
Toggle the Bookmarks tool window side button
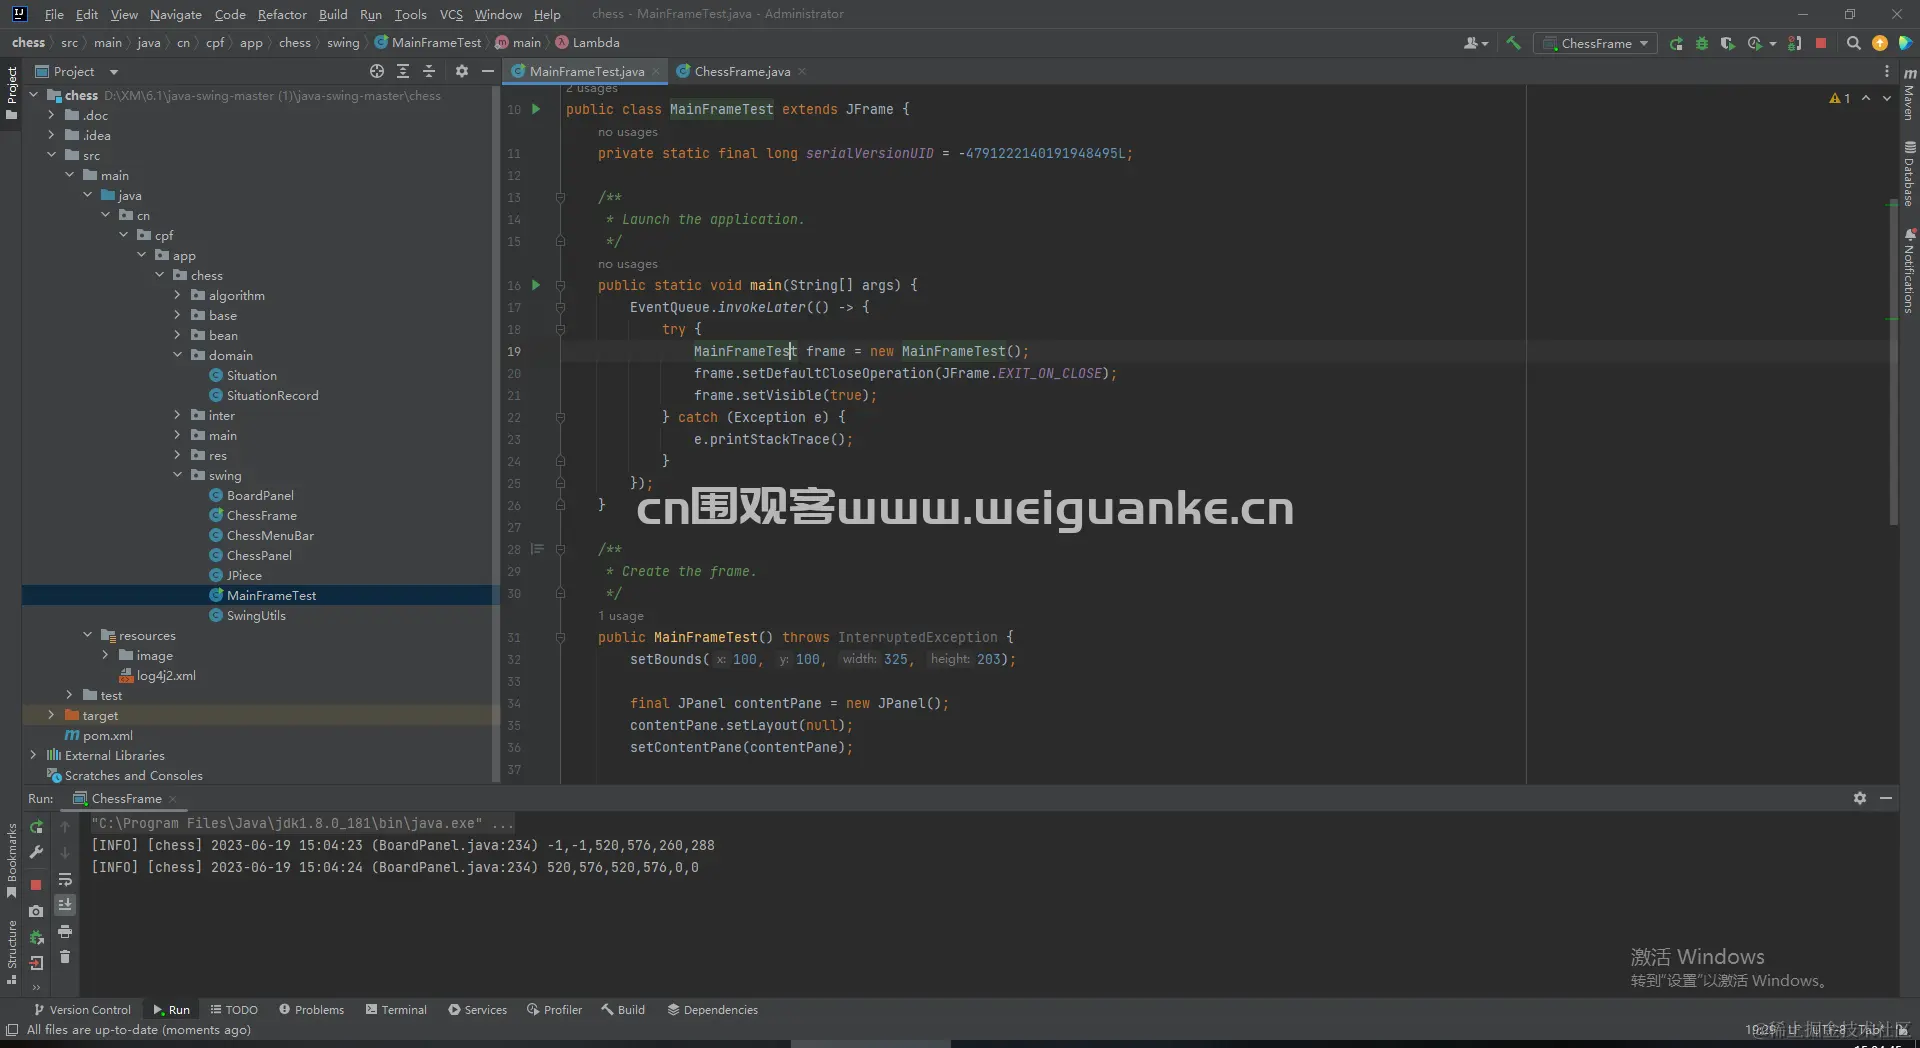pos(11,860)
